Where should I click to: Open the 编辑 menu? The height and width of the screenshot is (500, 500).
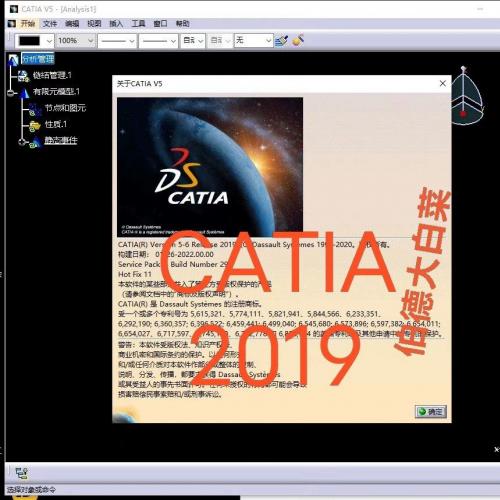click(x=72, y=24)
